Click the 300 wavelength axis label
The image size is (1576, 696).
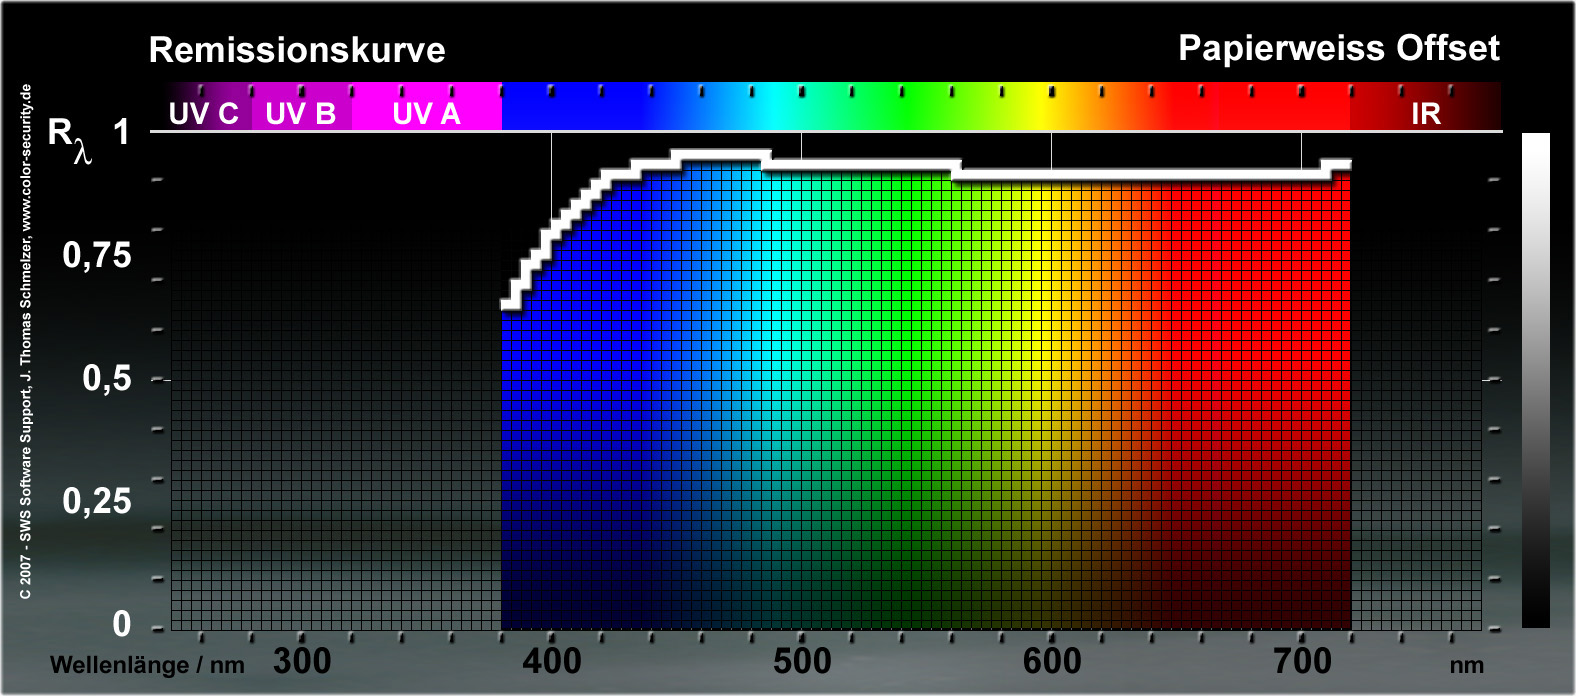[302, 661]
